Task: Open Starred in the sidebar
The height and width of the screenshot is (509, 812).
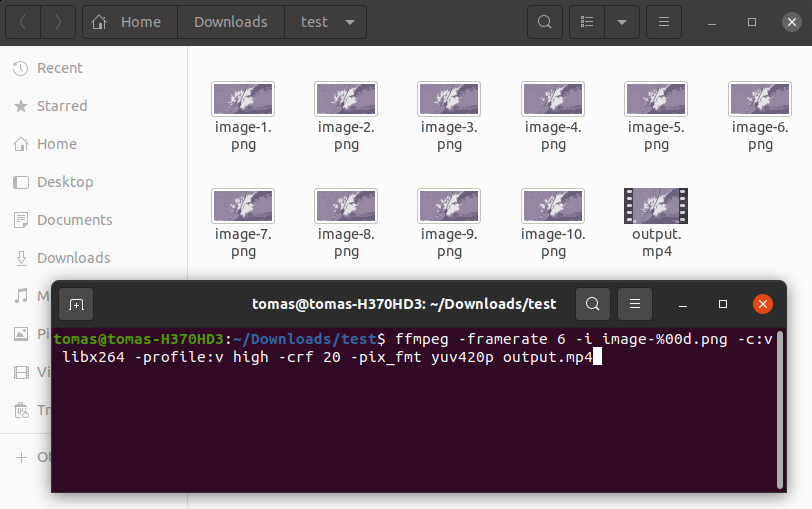Action: coord(93,106)
